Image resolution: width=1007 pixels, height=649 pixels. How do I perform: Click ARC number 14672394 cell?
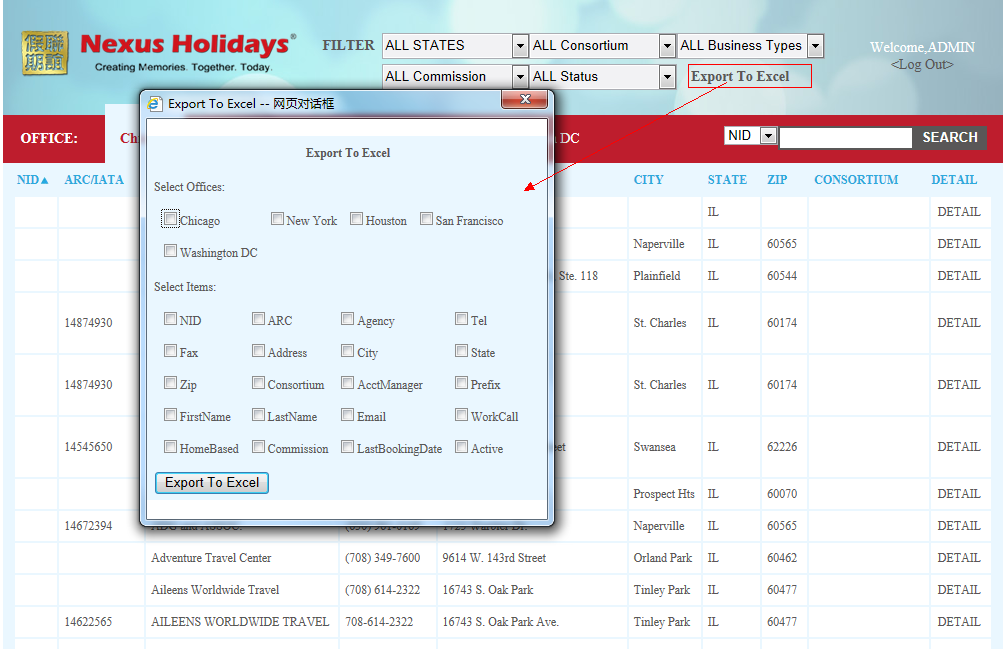point(89,526)
